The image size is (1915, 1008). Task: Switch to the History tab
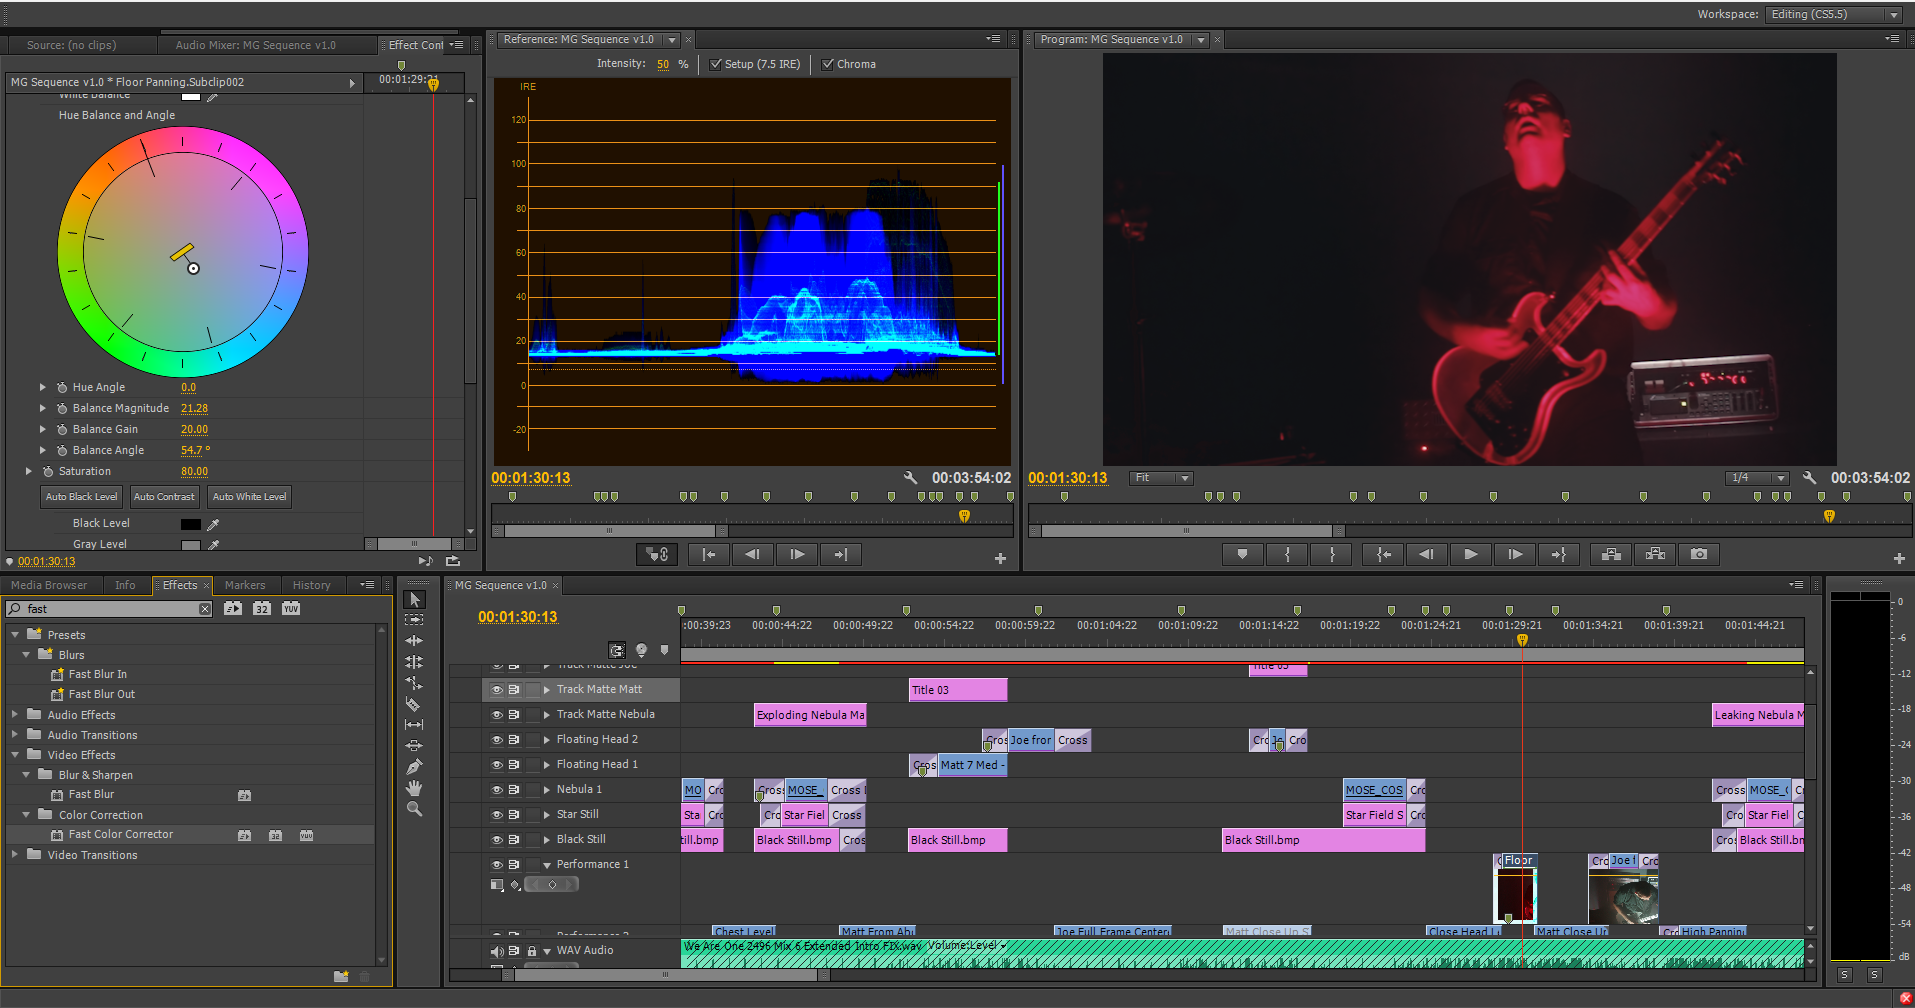click(312, 585)
